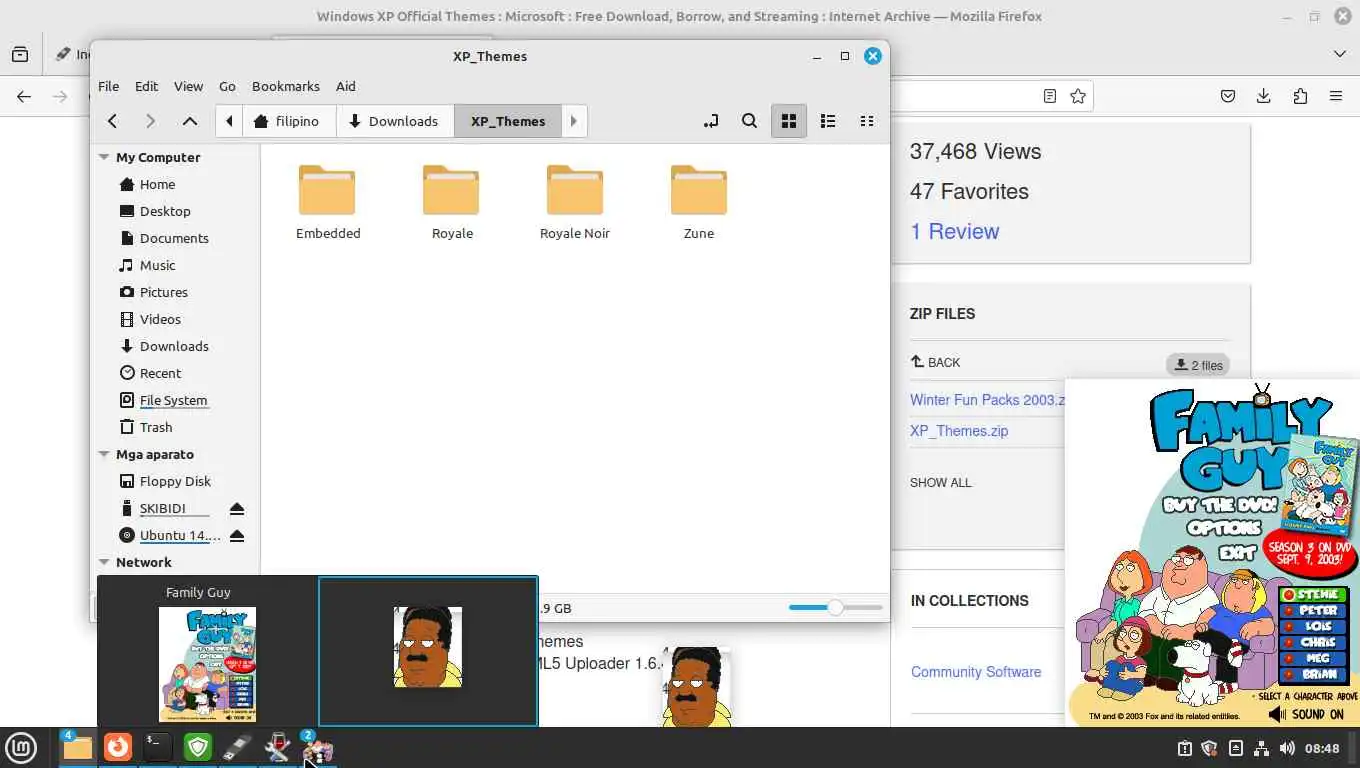Open Firefox hamburger menu
Image resolution: width=1360 pixels, height=768 pixels.
click(1336, 96)
